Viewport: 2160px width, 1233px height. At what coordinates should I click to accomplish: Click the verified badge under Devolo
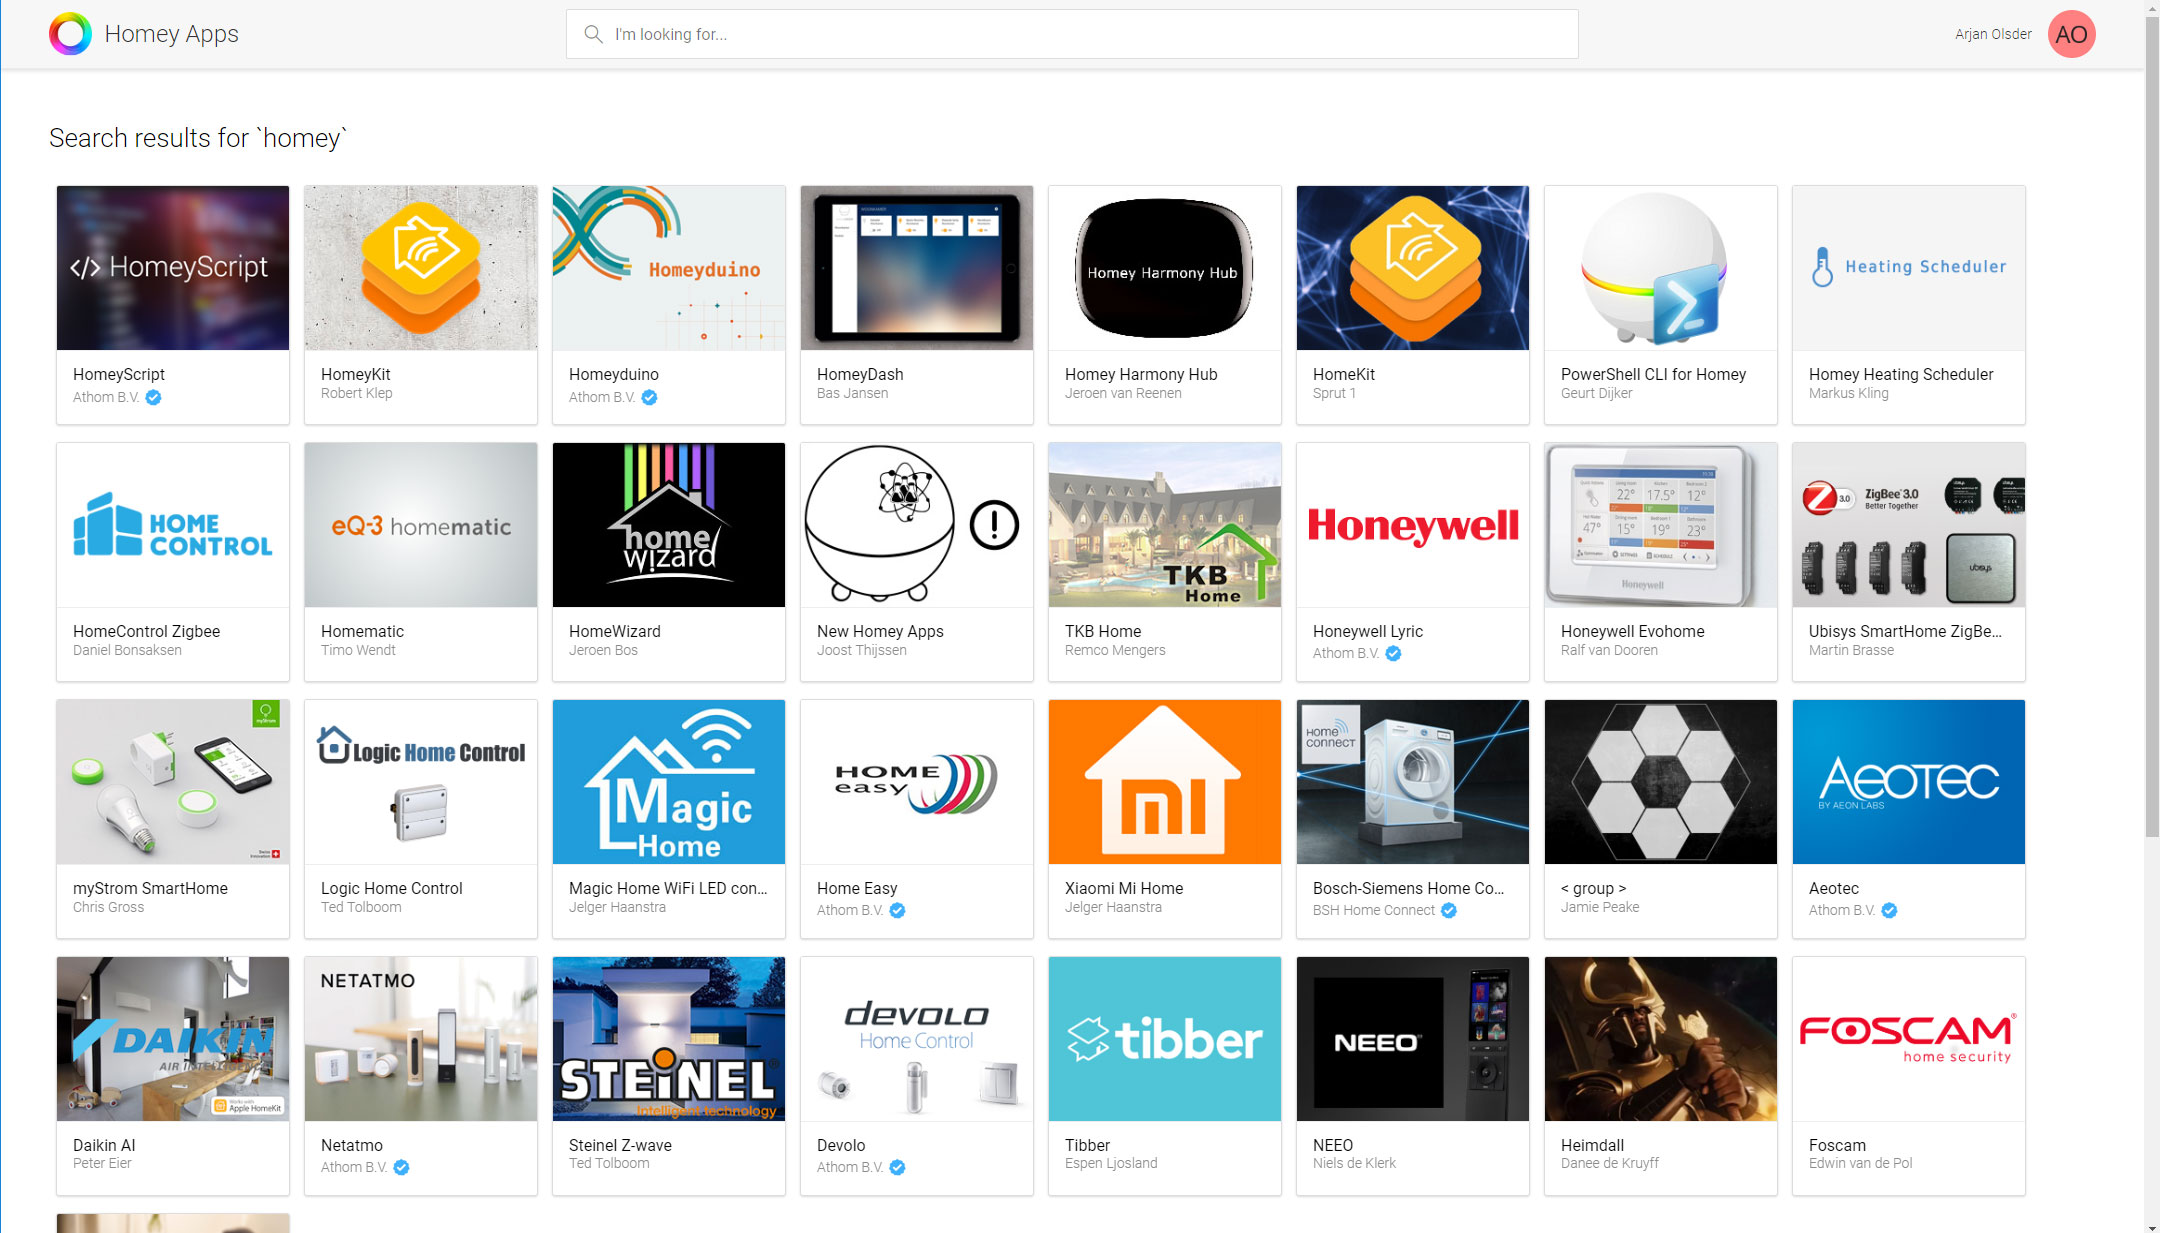point(897,1167)
